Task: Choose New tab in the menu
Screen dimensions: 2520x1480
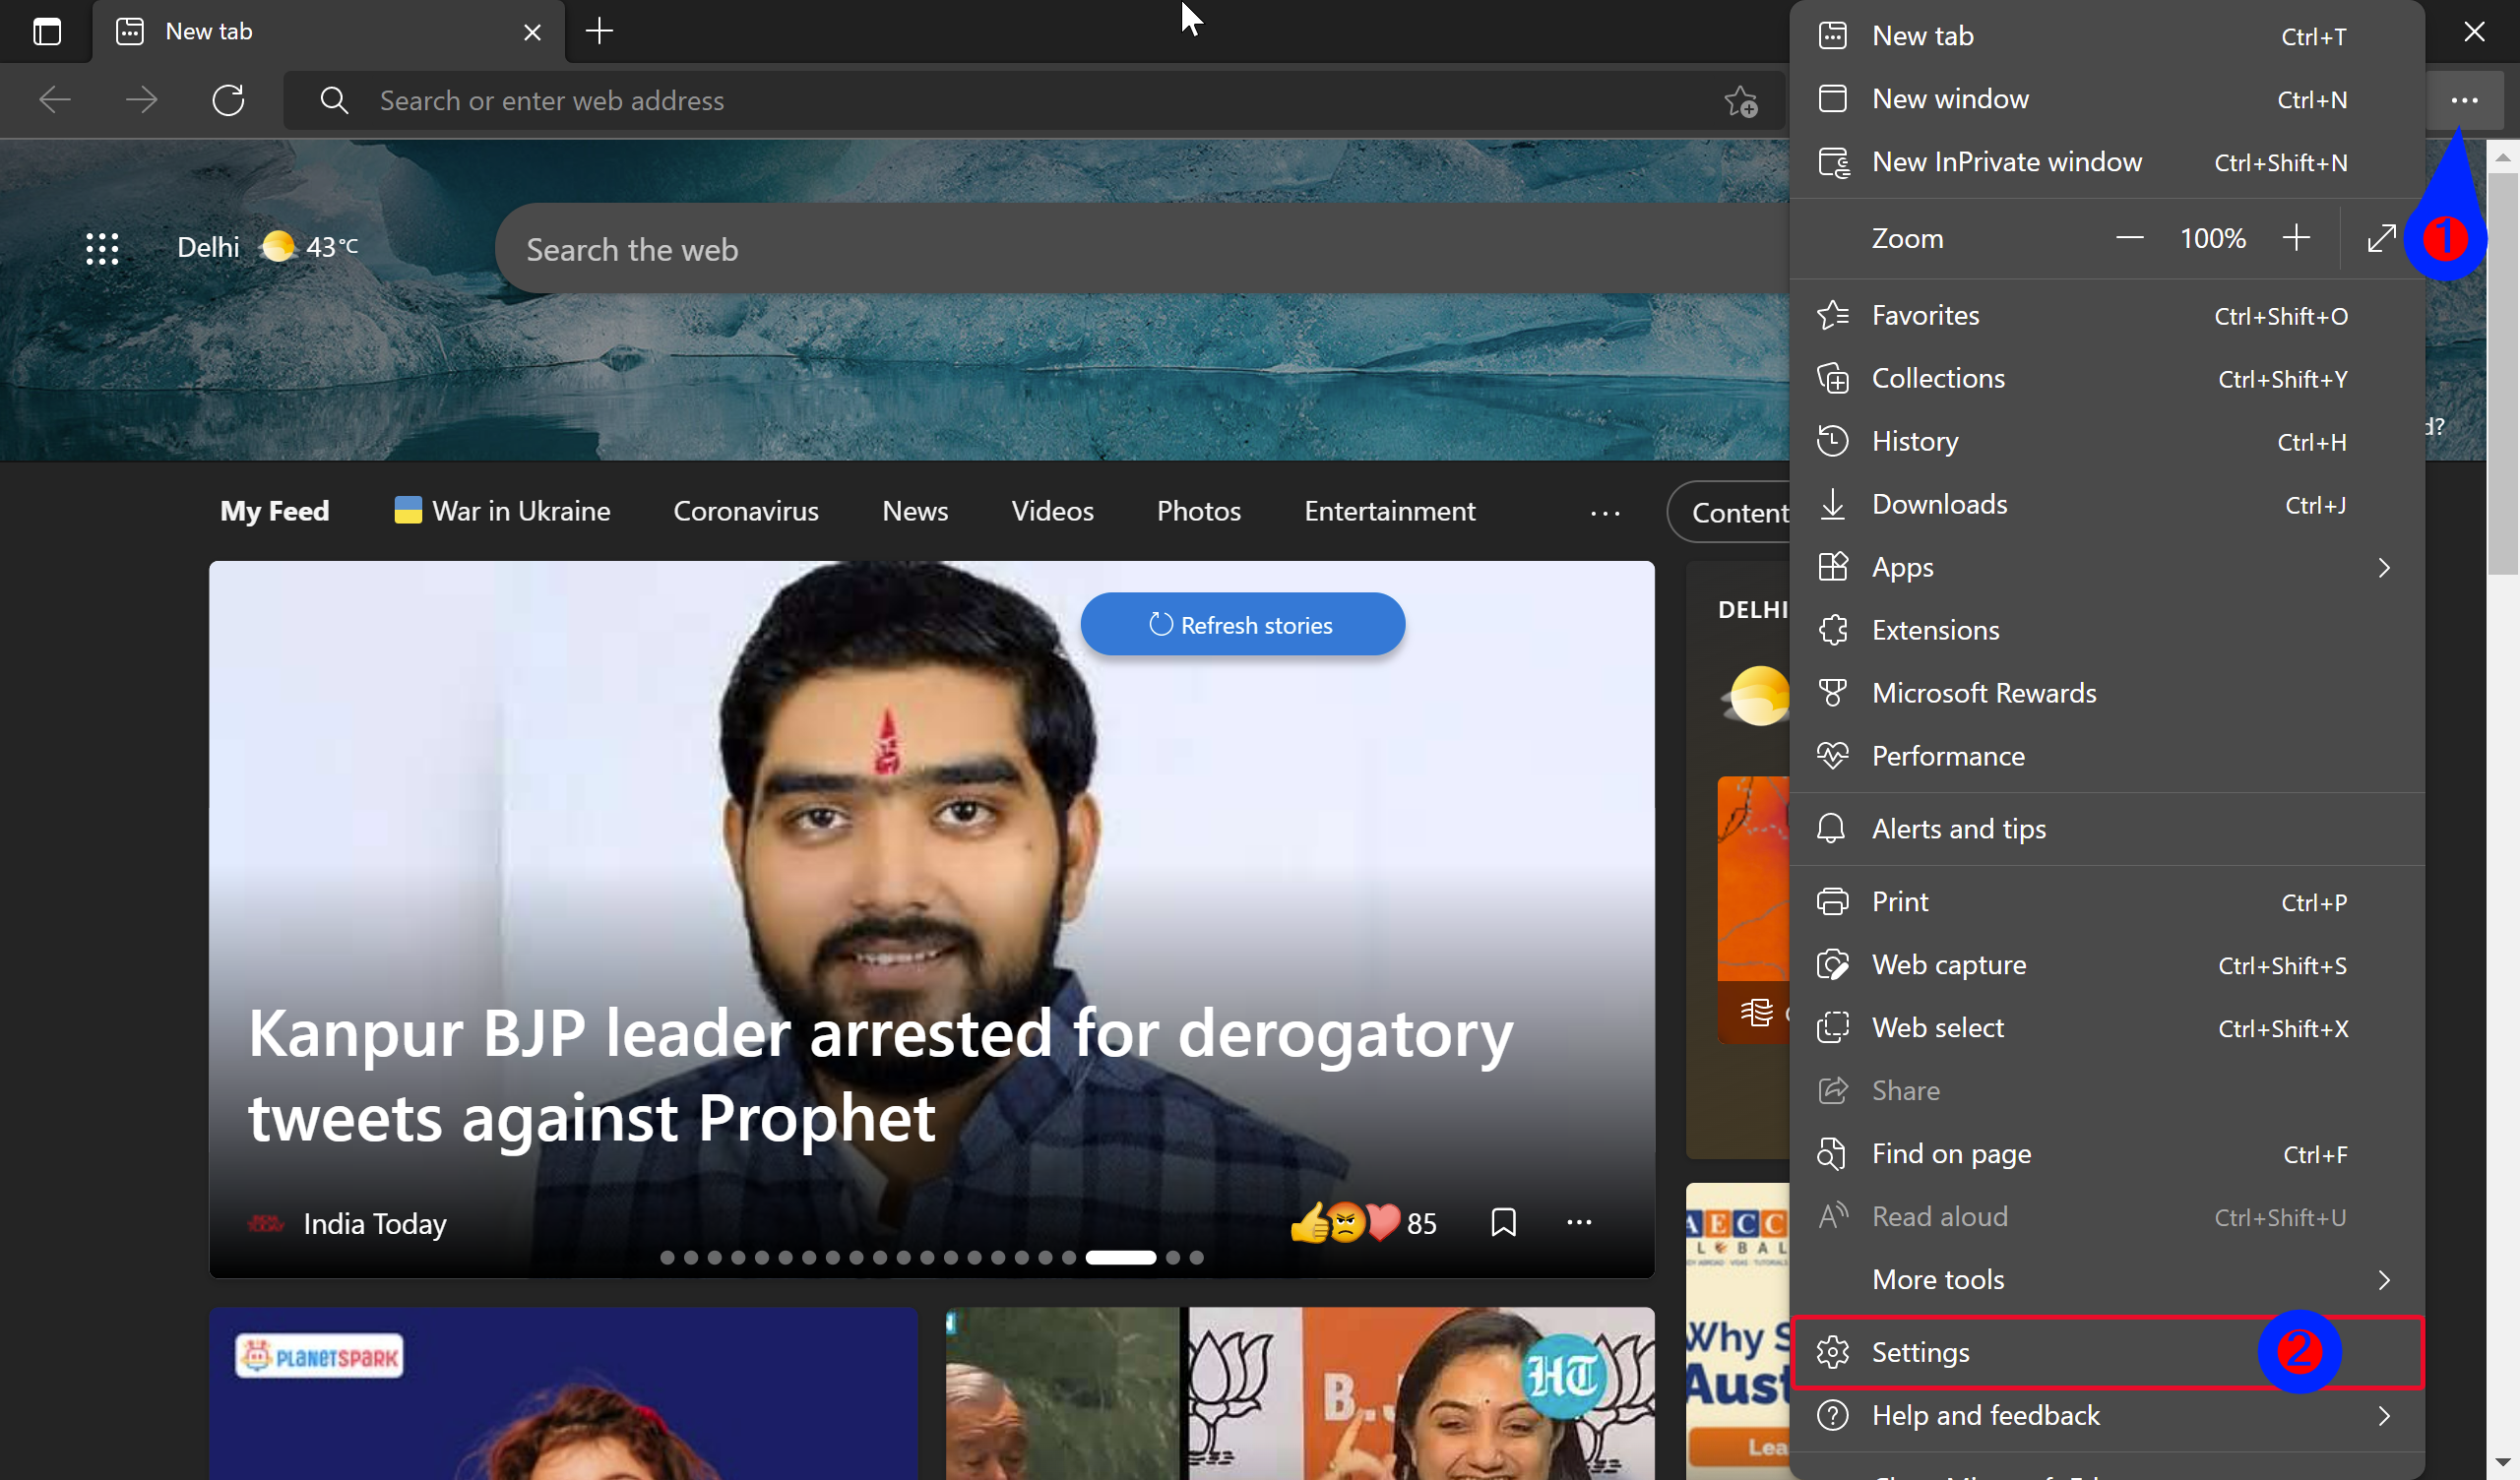Action: pyautogui.click(x=2106, y=36)
